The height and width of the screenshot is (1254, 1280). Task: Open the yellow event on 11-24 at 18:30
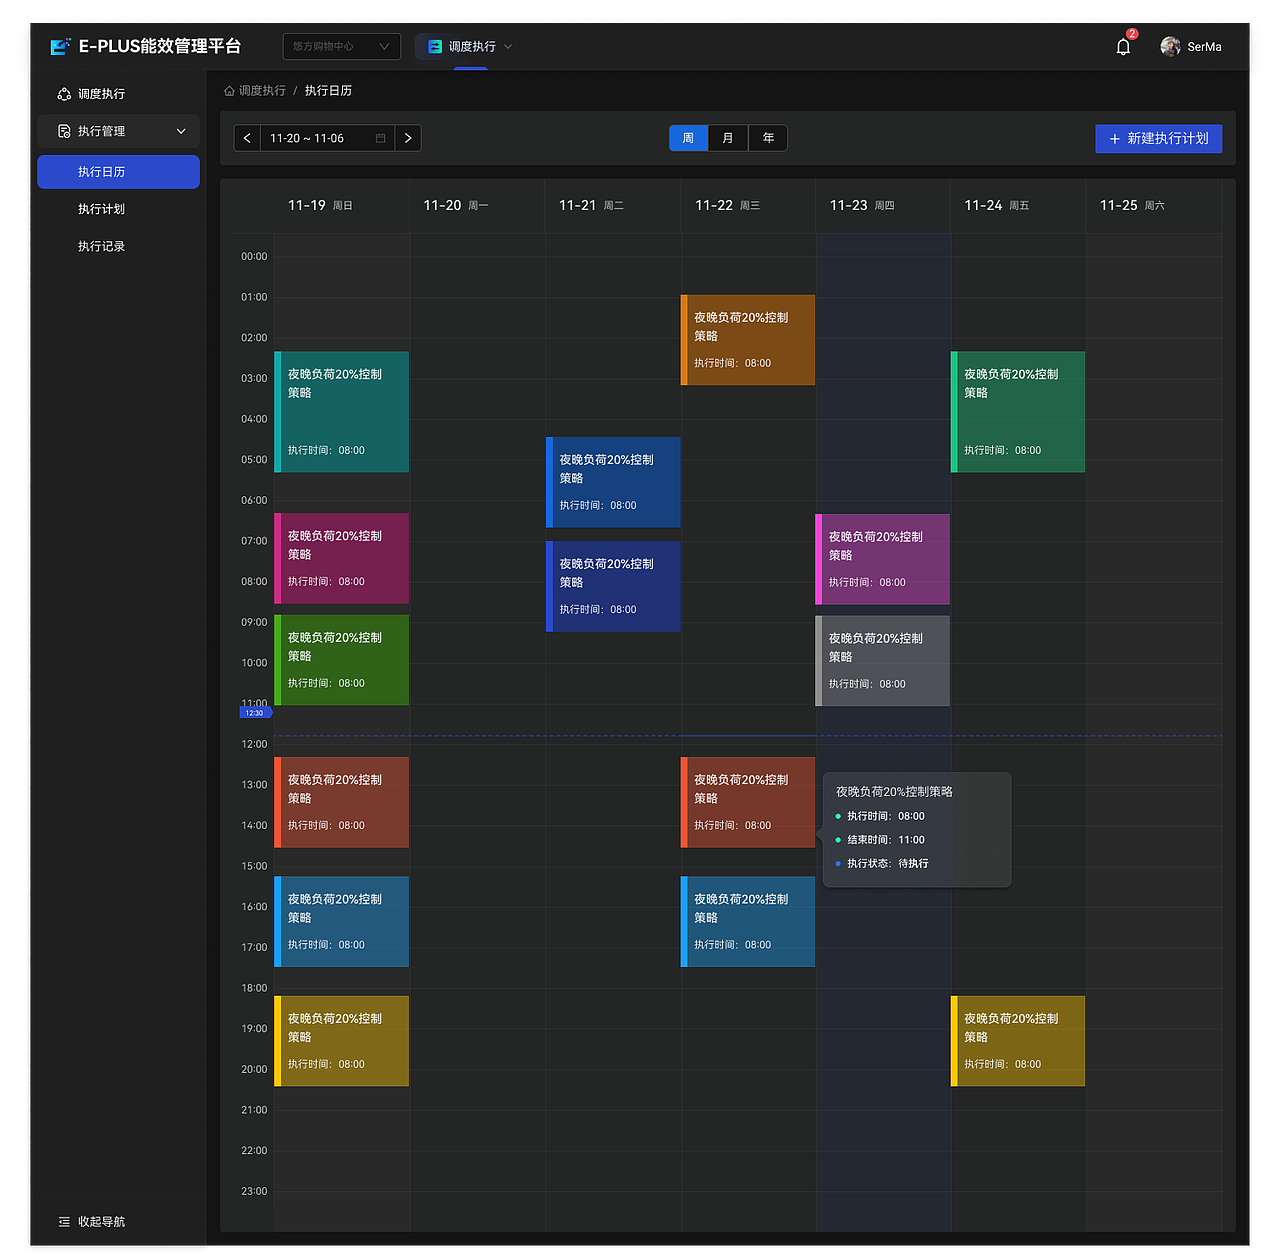point(1018,1041)
